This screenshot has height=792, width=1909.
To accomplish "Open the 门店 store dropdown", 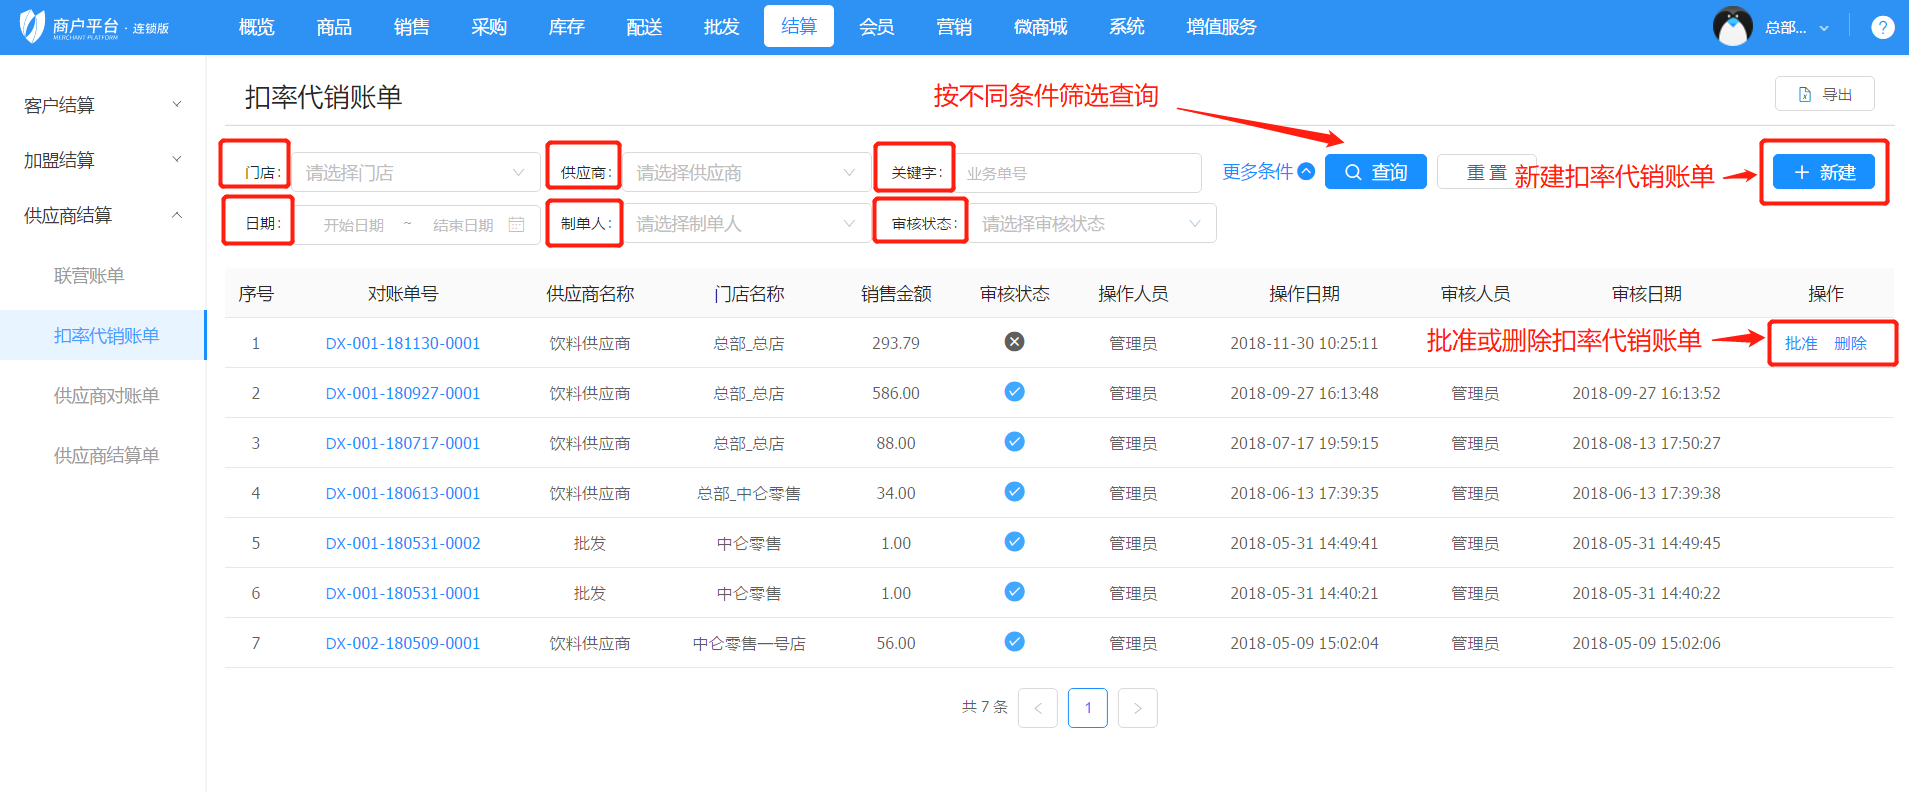I will point(415,173).
